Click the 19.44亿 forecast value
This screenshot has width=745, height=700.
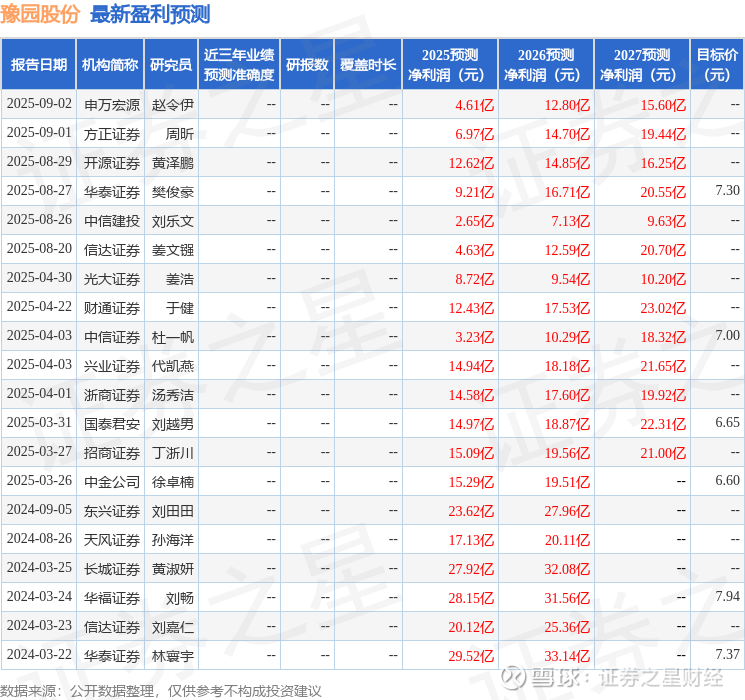[x=663, y=134]
